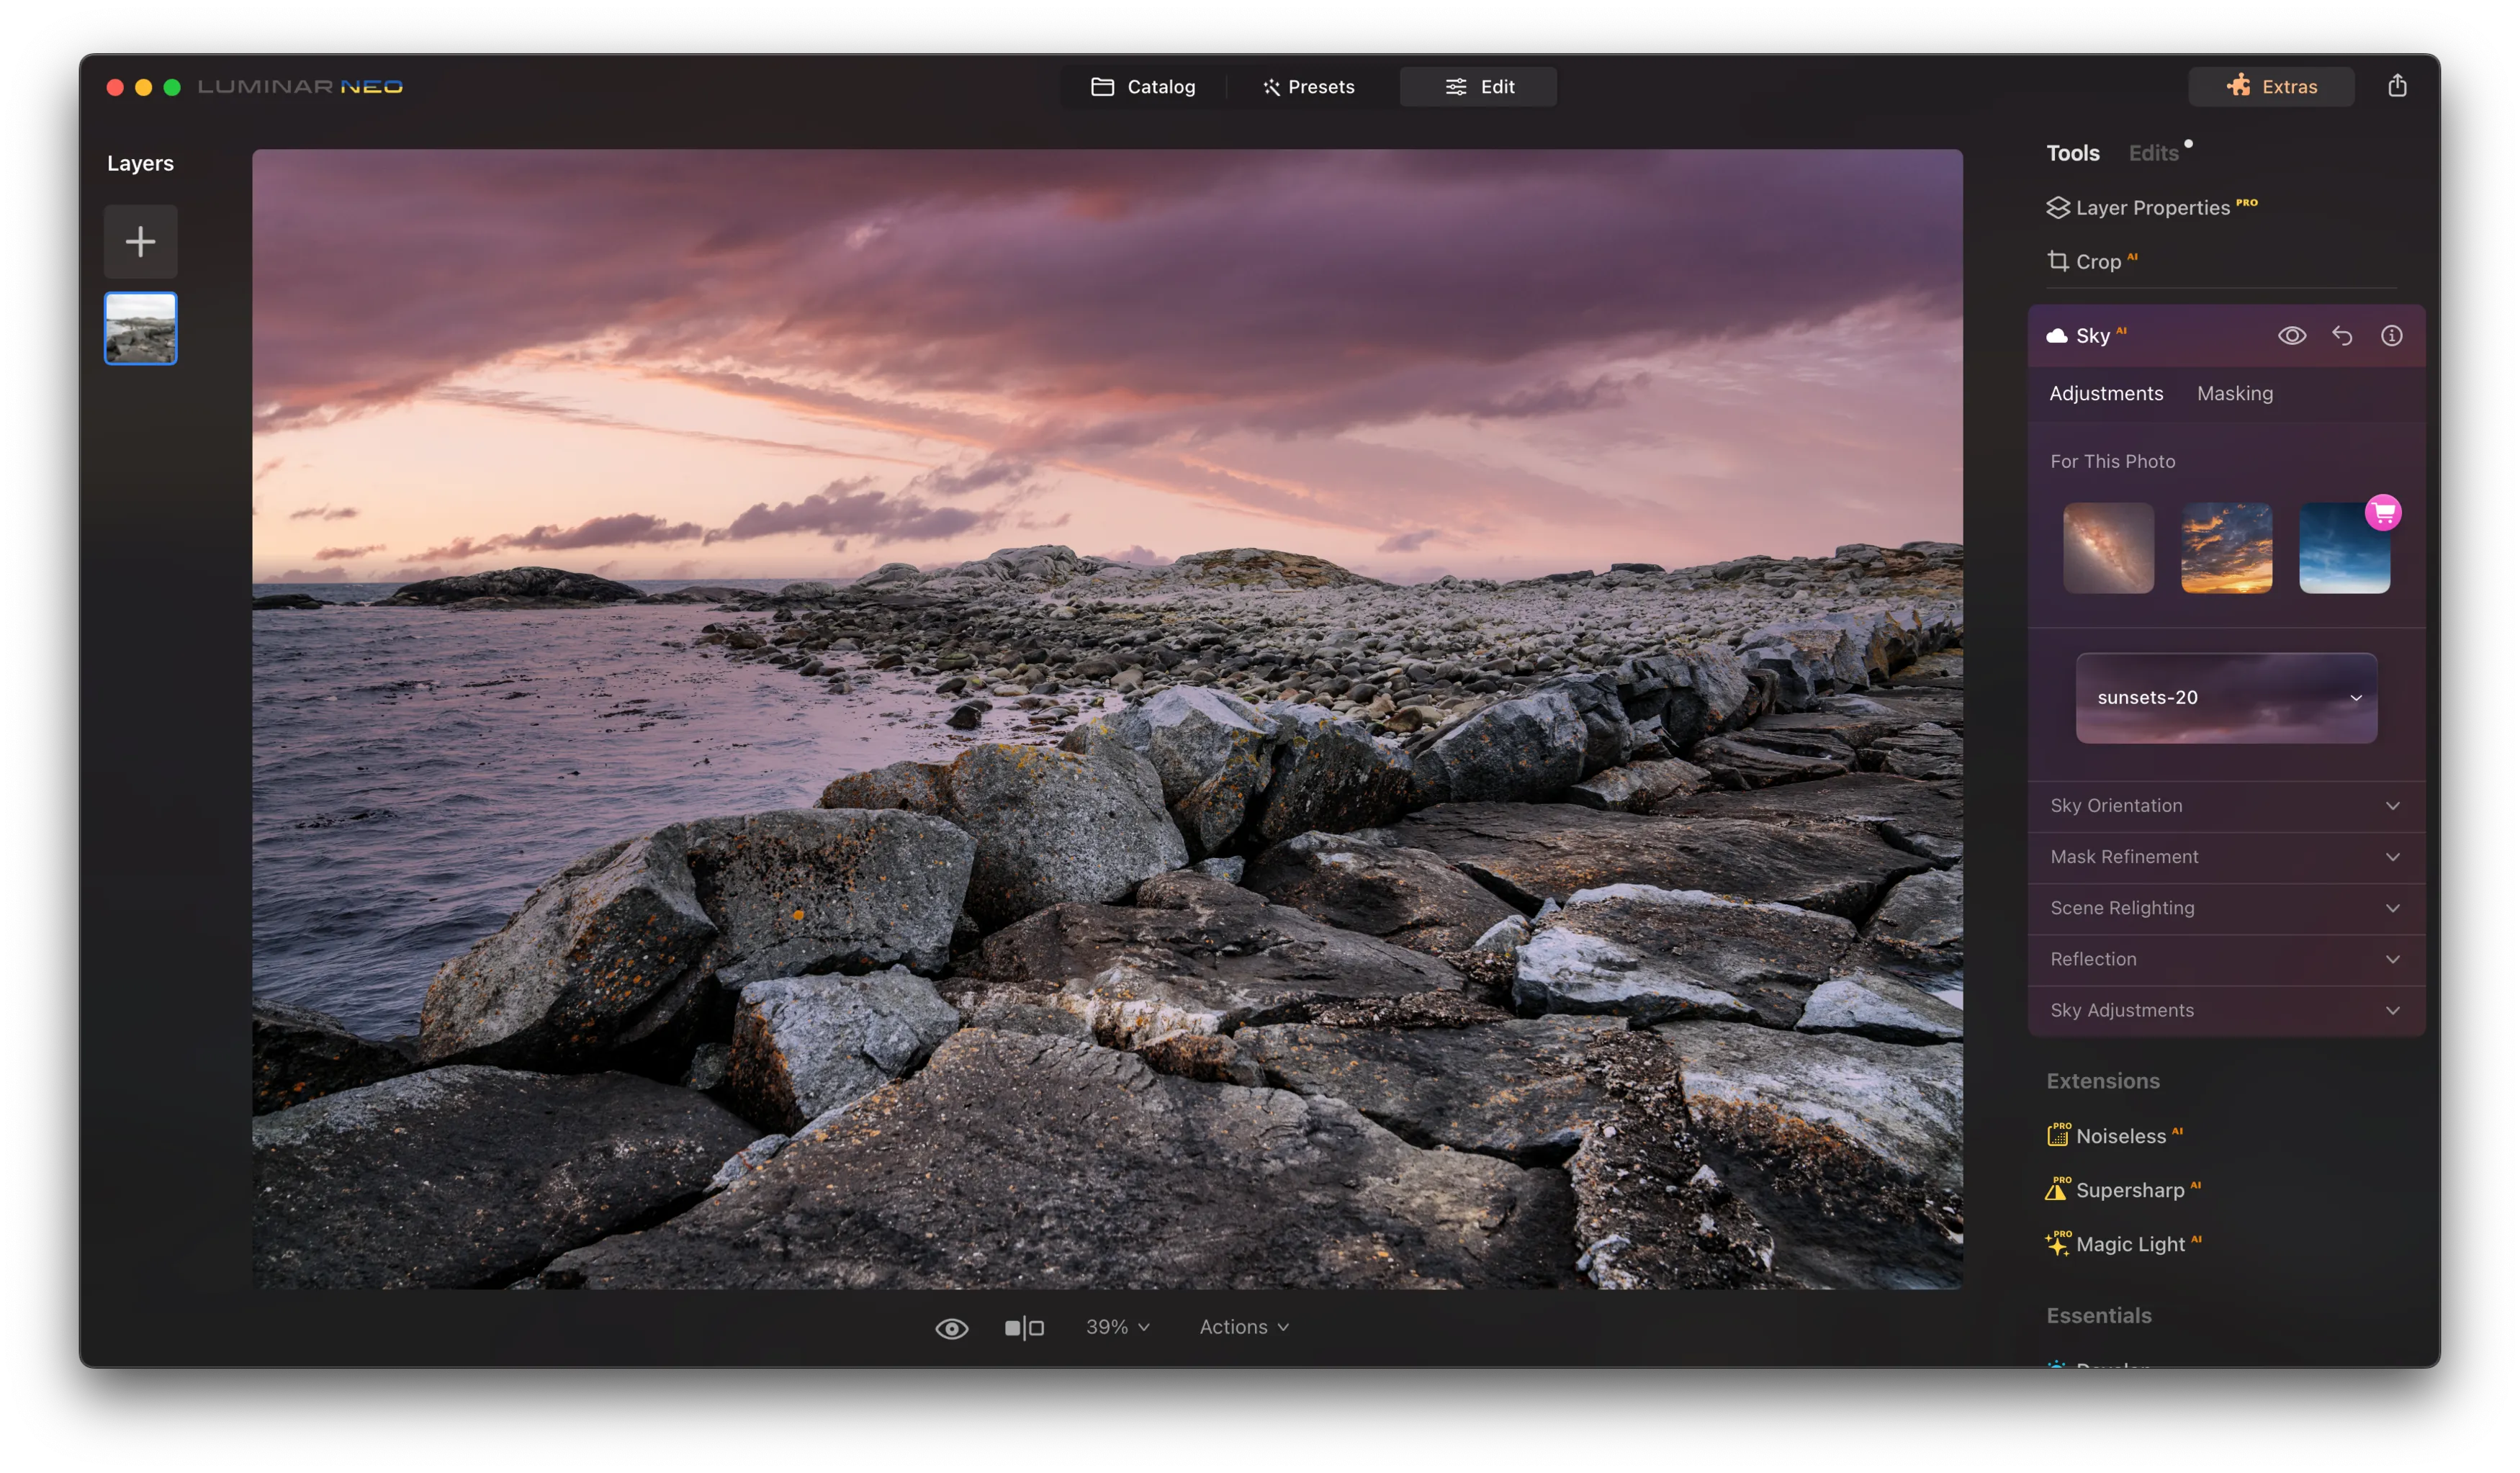Image resolution: width=2520 pixels, height=1473 pixels.
Task: Click the share/export icon
Action: 2397,86
